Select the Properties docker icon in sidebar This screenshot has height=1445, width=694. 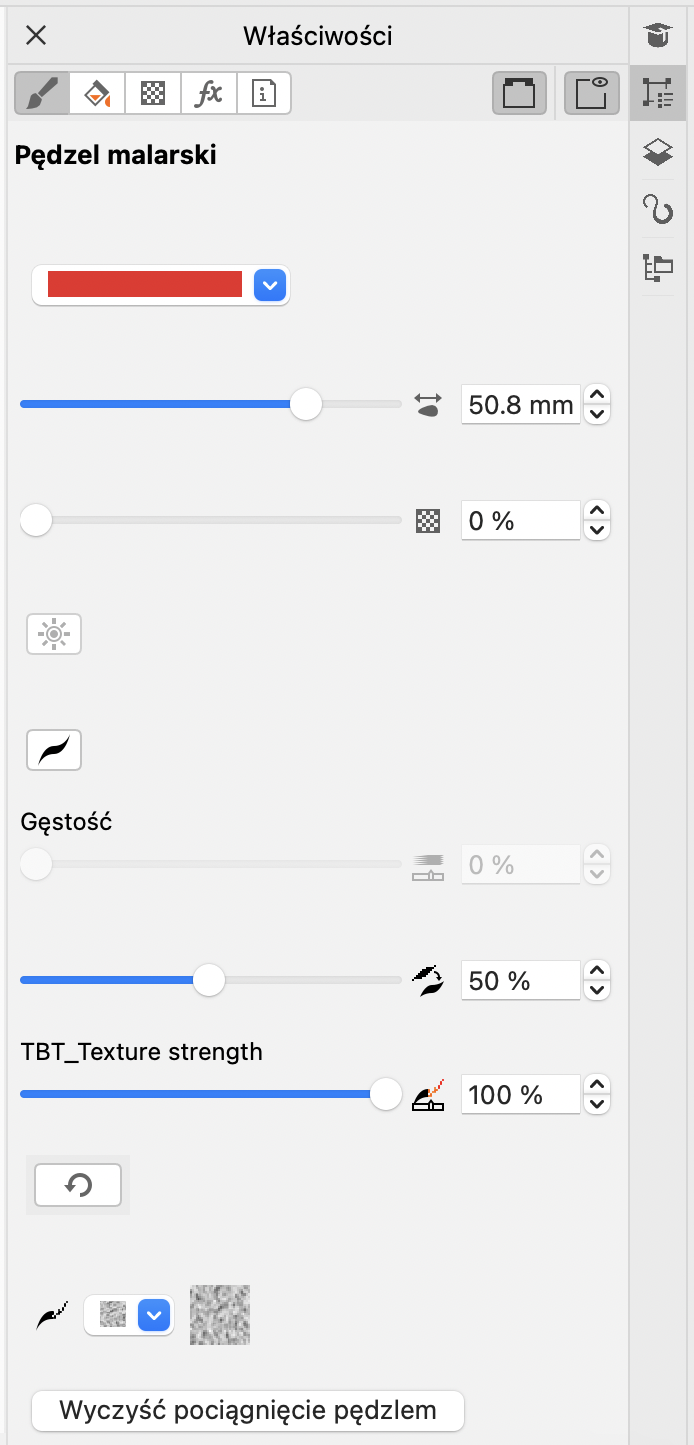(657, 94)
